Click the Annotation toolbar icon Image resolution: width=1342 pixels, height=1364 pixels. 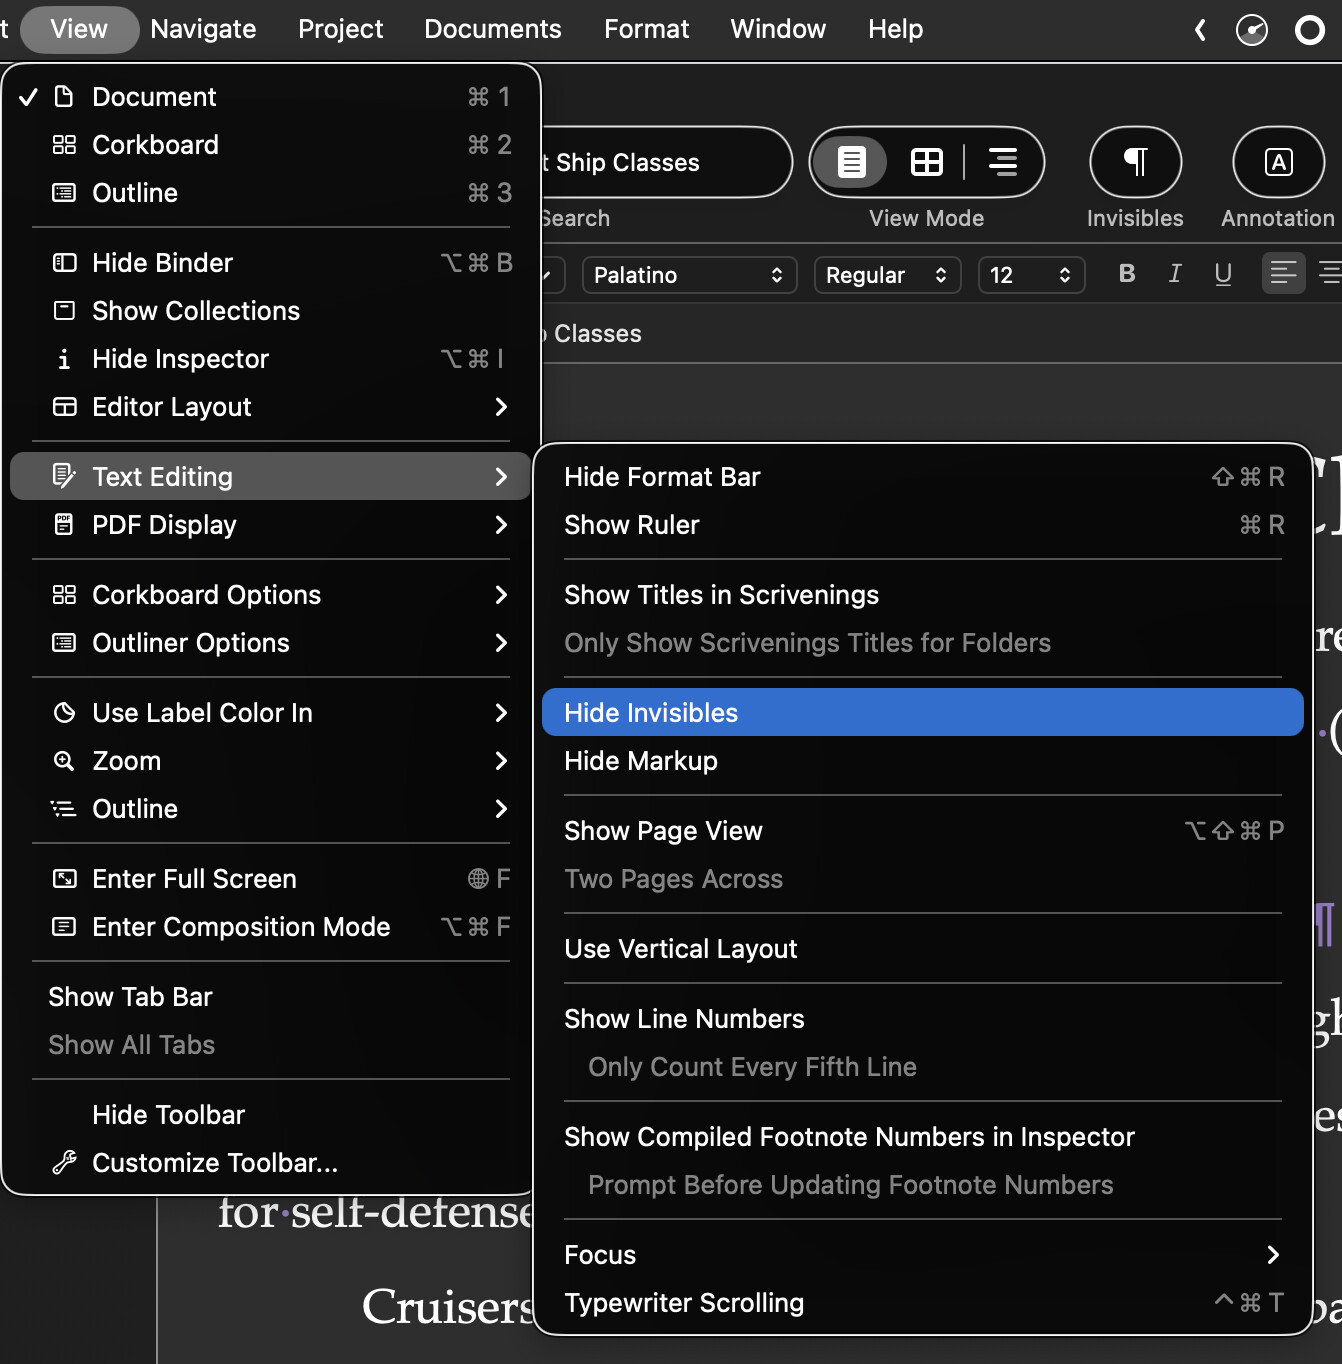[x=1278, y=163]
